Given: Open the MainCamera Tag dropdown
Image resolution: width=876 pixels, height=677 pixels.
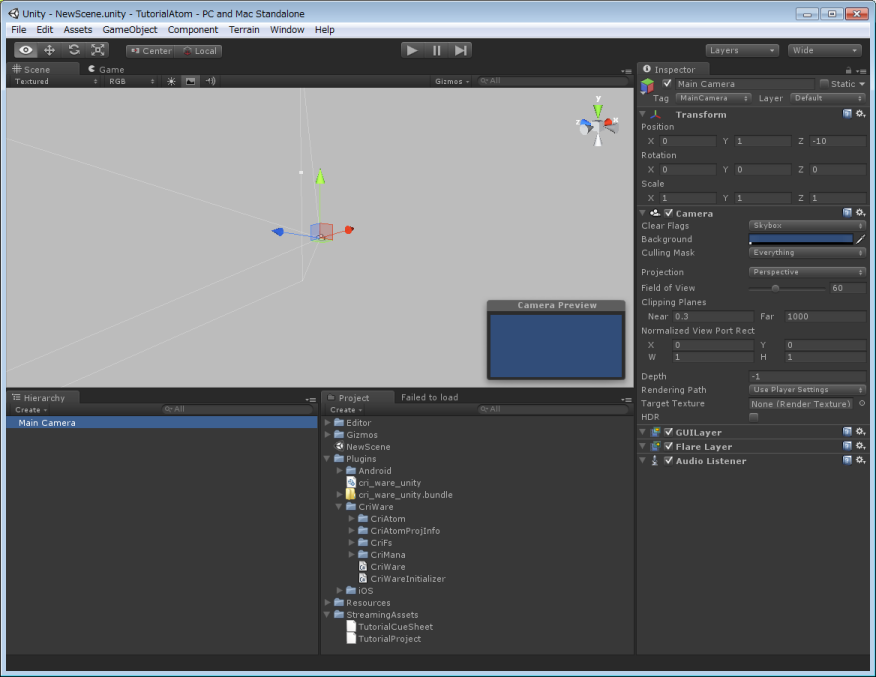Looking at the screenshot, I should point(713,98).
